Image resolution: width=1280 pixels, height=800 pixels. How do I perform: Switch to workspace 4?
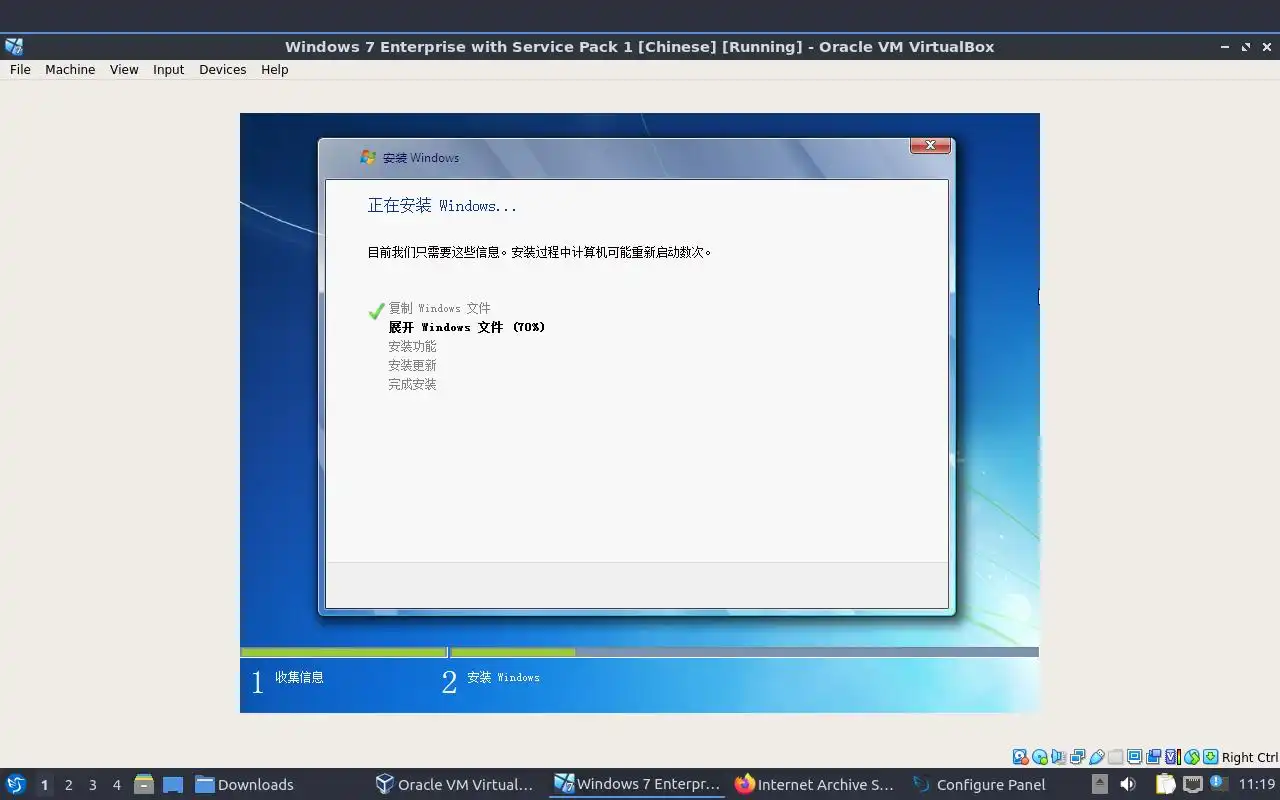tap(116, 784)
